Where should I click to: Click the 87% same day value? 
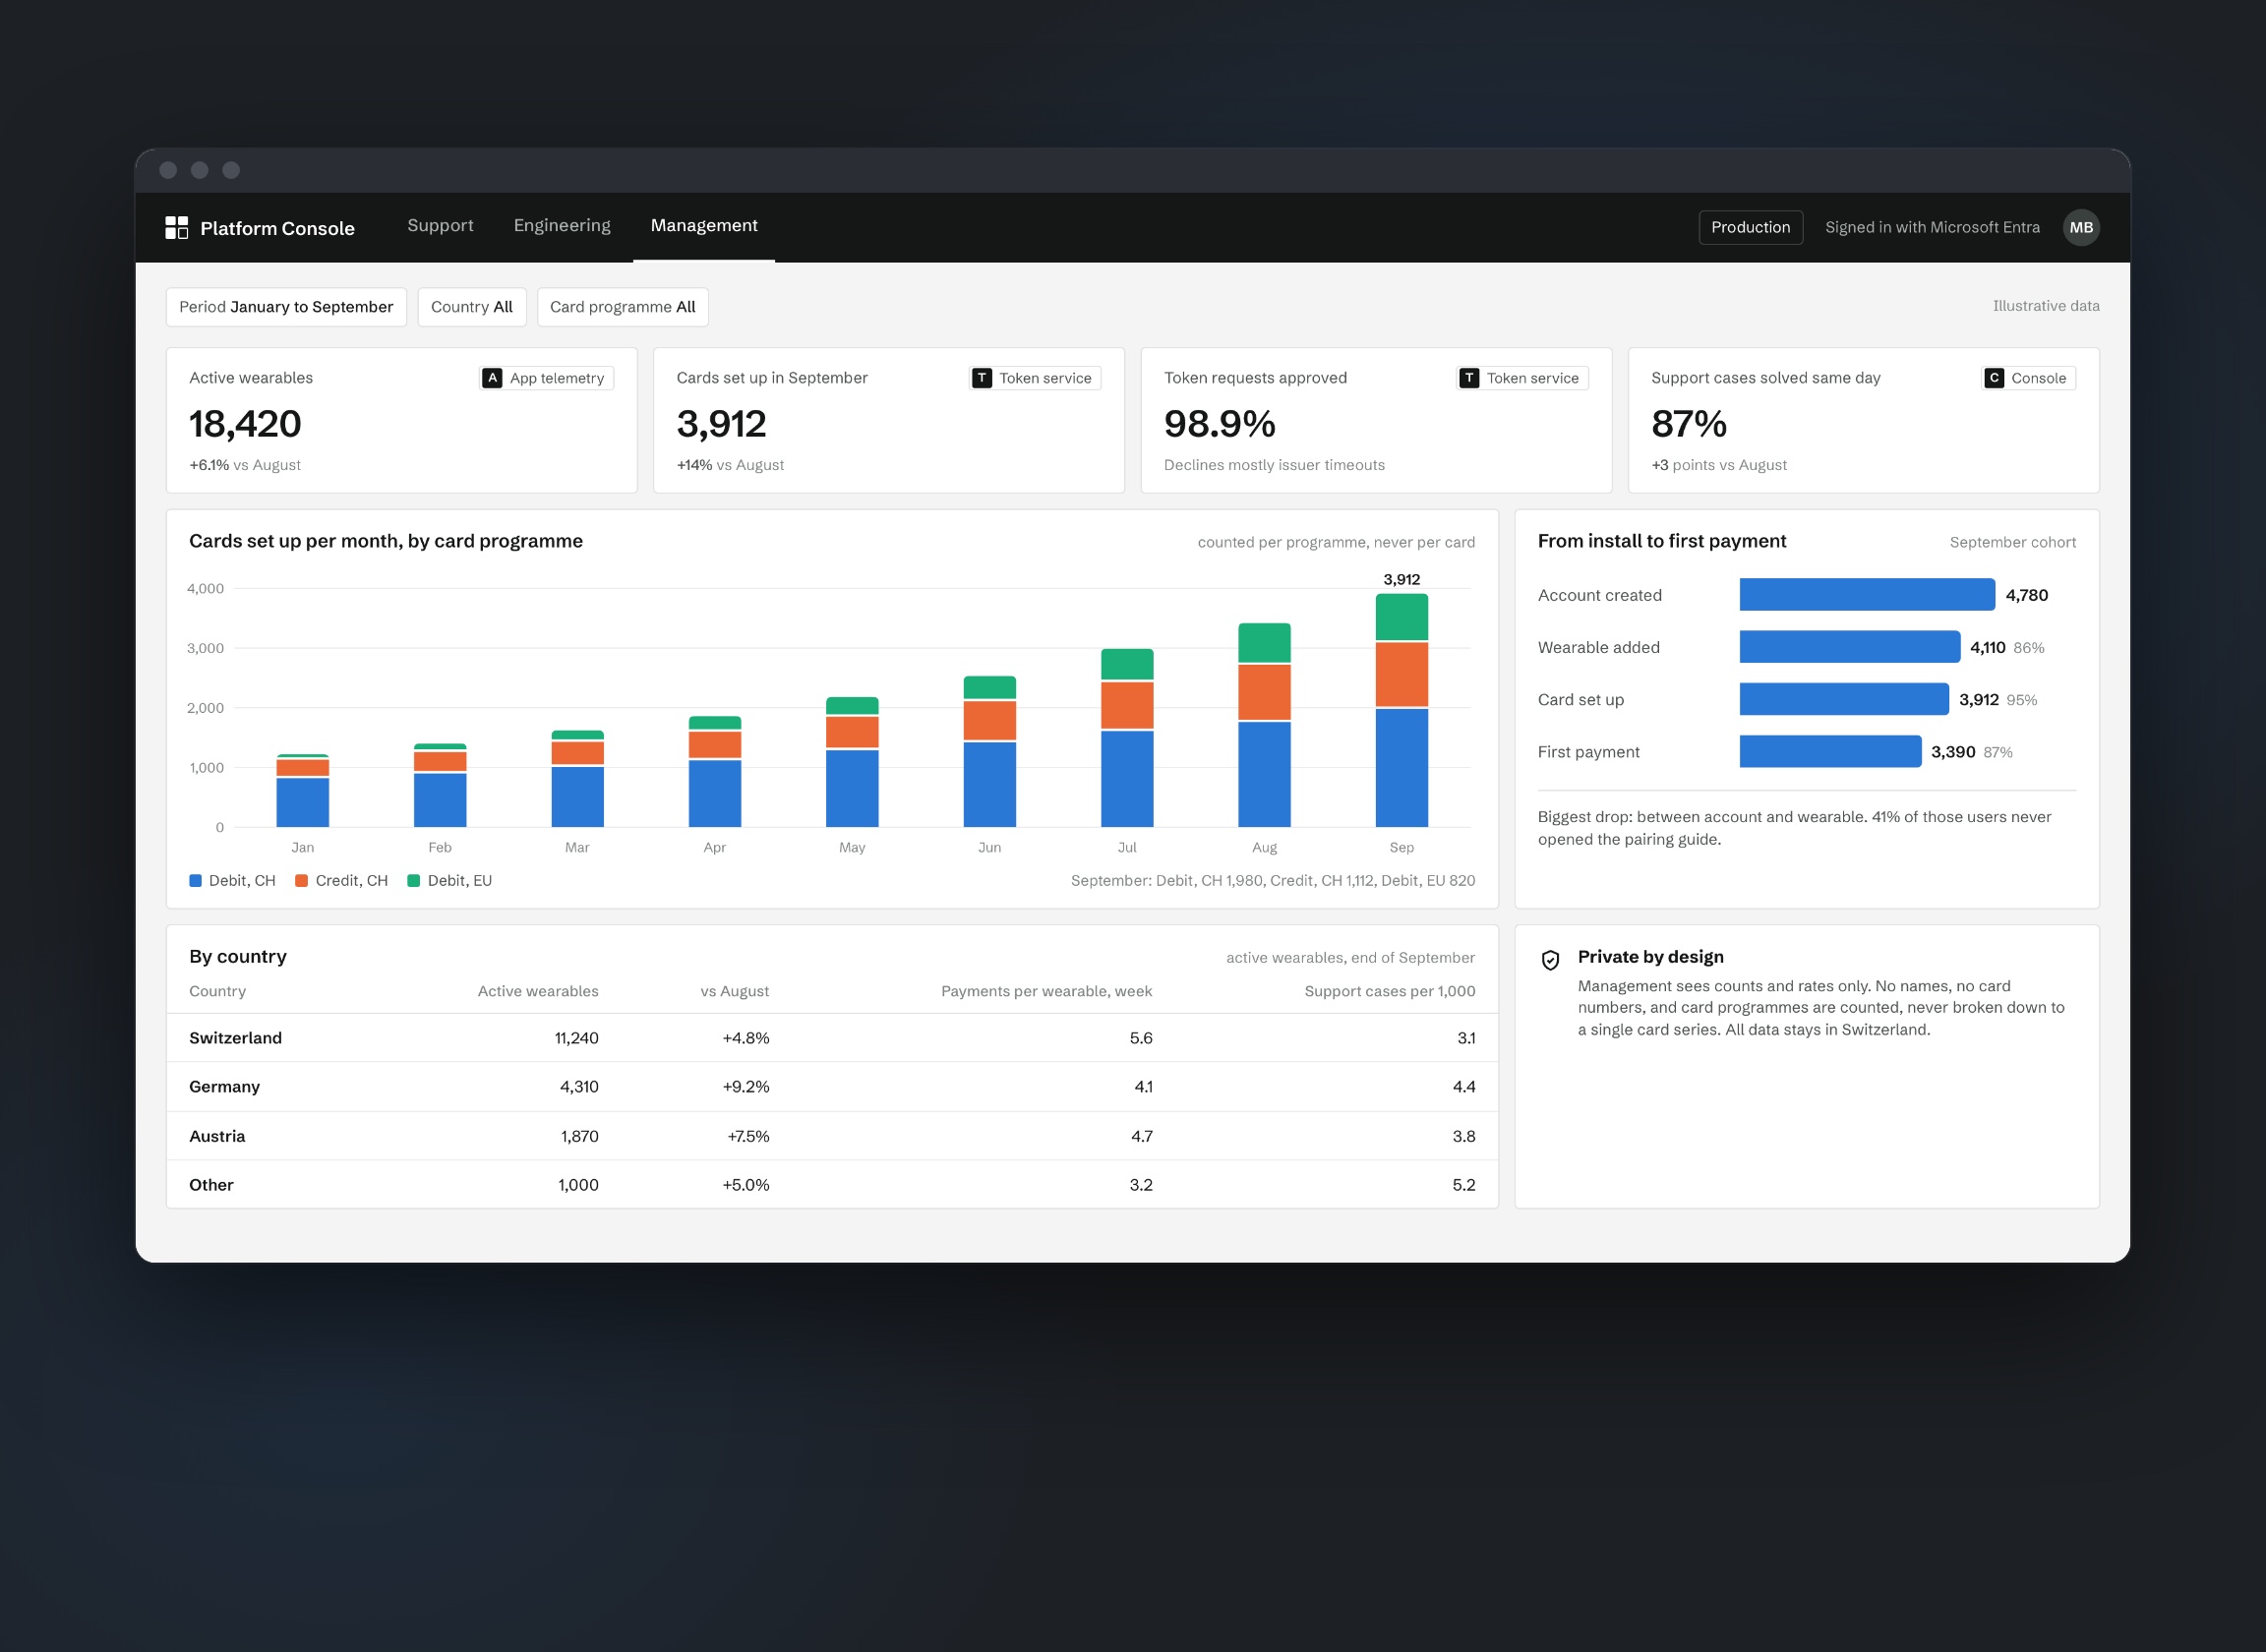(x=1688, y=424)
